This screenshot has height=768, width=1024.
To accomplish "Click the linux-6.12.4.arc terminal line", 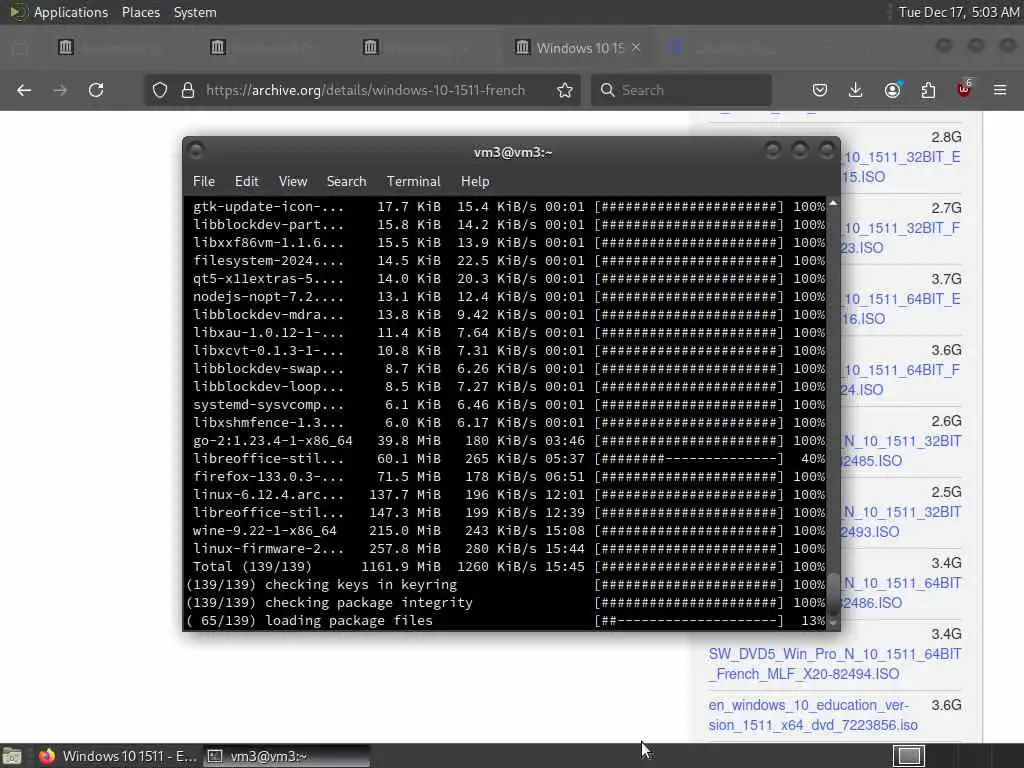I will pyautogui.click(x=509, y=495).
